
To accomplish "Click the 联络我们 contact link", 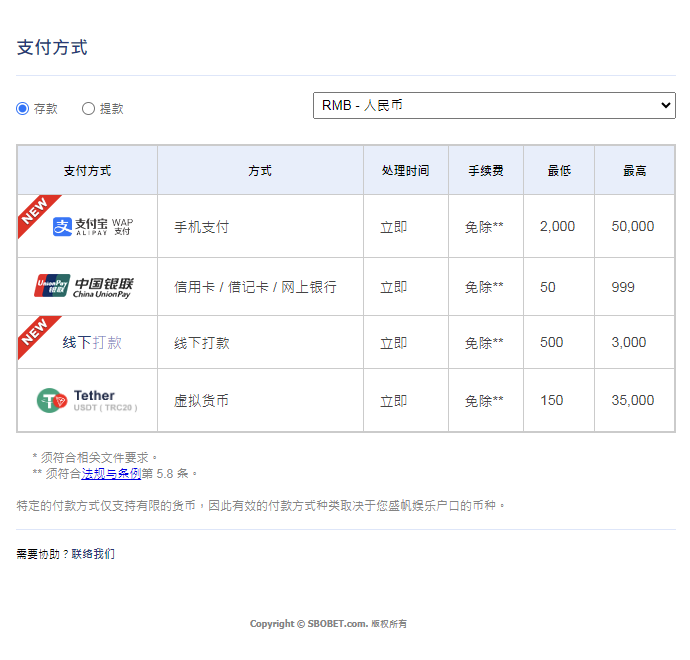I will [x=93, y=554].
